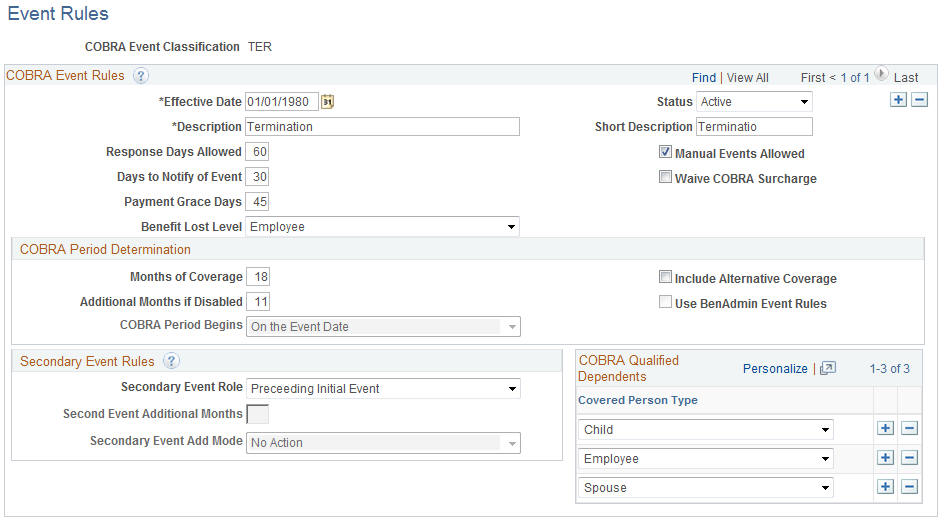Click the Description field containing Termination
The width and height of the screenshot is (945, 522).
pos(382,127)
